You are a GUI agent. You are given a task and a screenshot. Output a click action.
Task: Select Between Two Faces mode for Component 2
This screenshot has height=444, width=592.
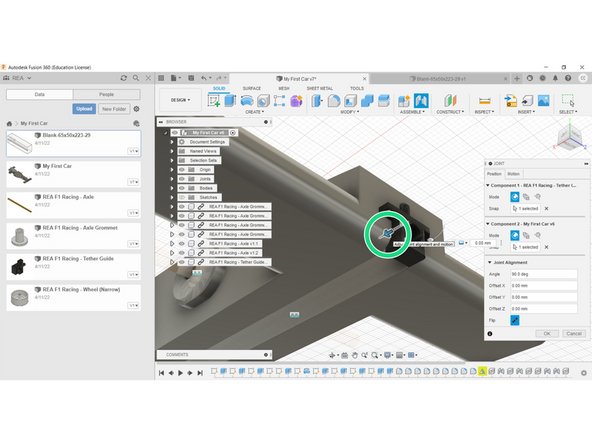[526, 235]
